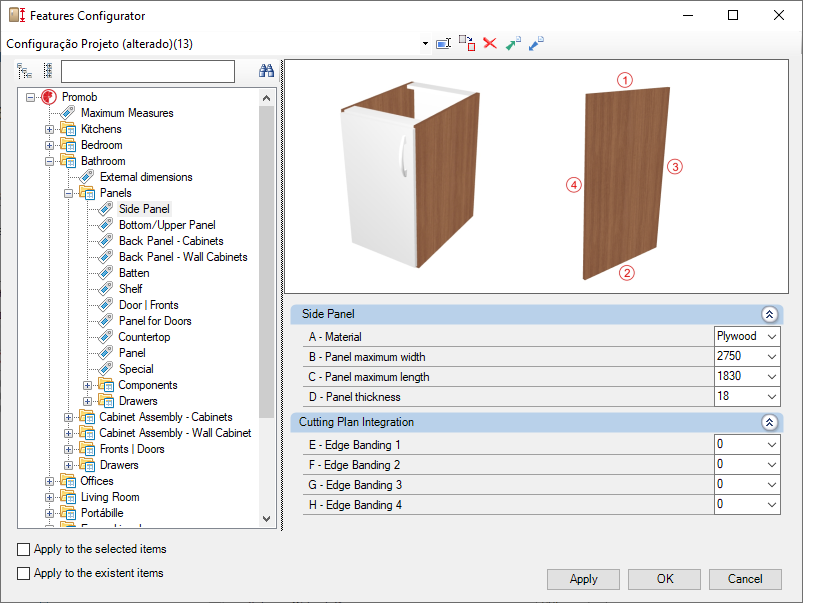This screenshot has height=615, width=815.
Task: Select the Batten tree item
Action: [134, 273]
